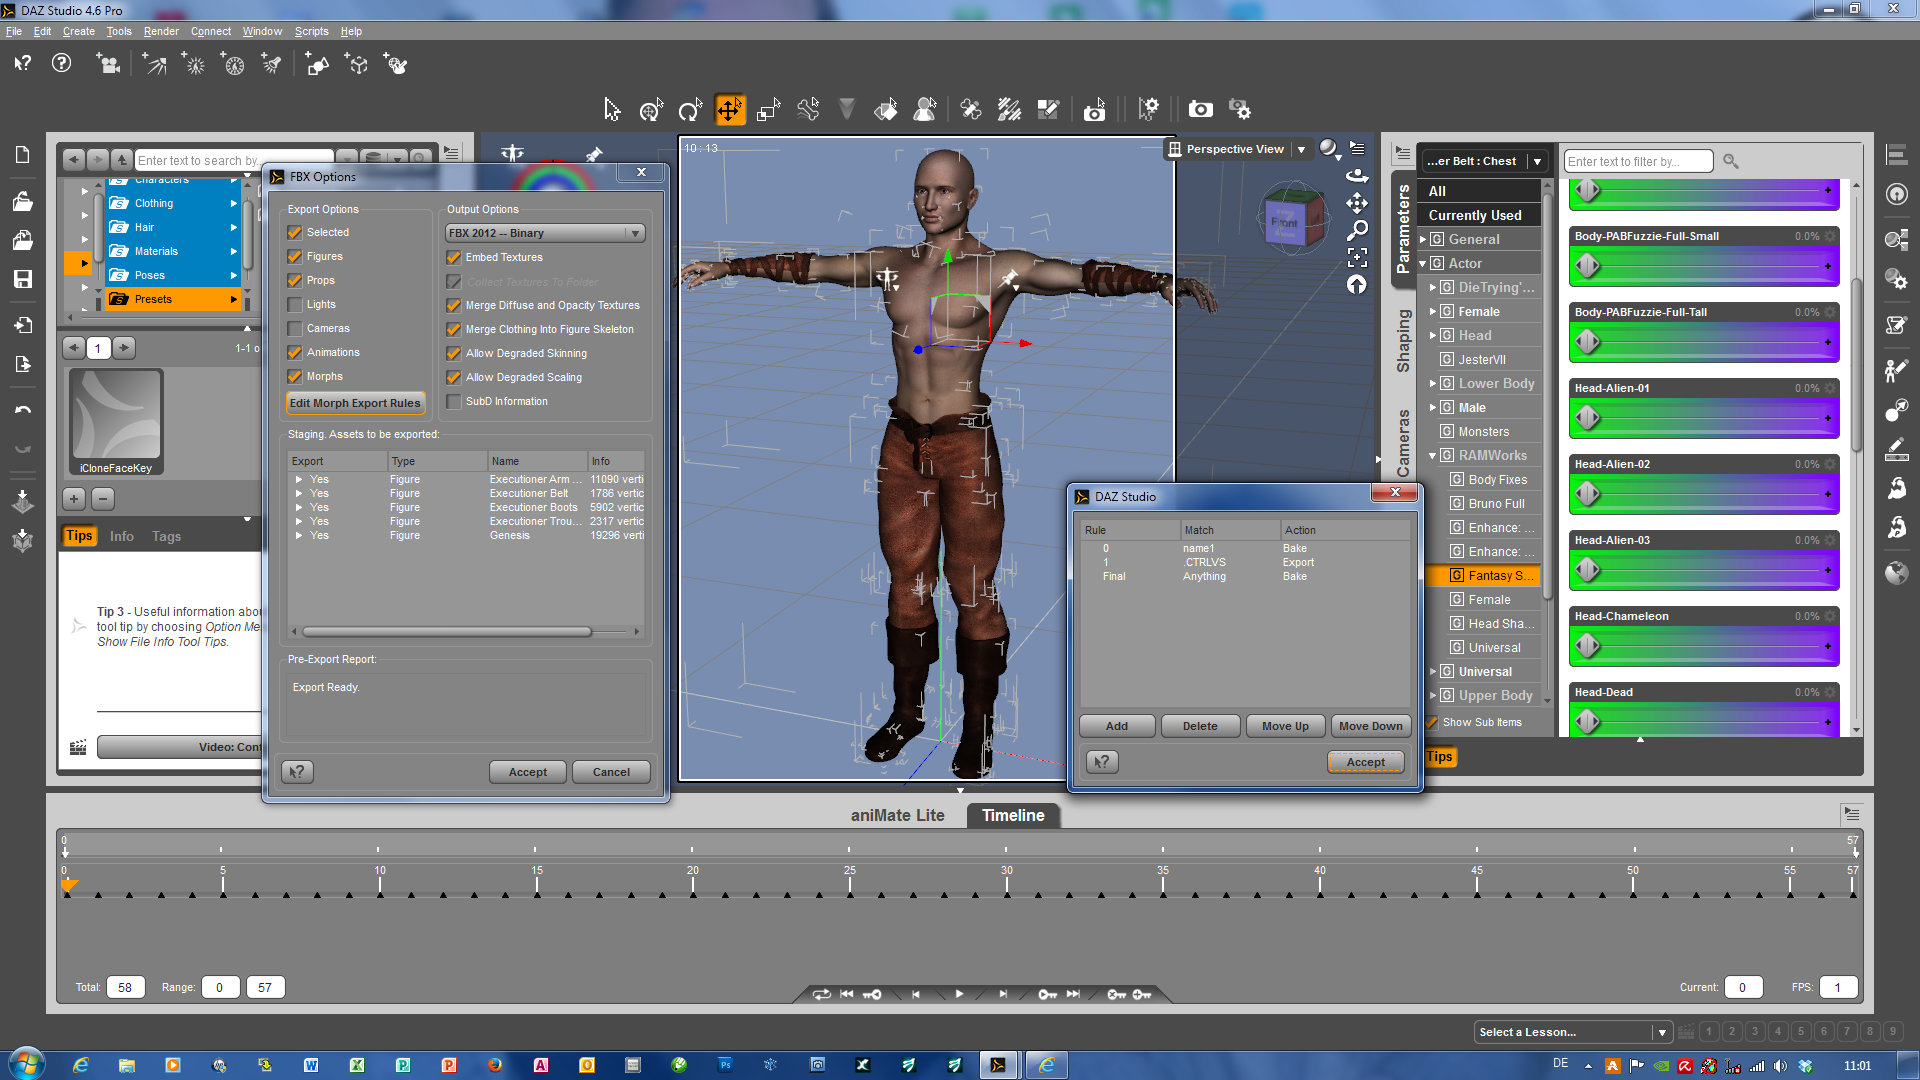This screenshot has width=1920, height=1080.
Task: Click the Rotate tool icon
Action: [690, 110]
